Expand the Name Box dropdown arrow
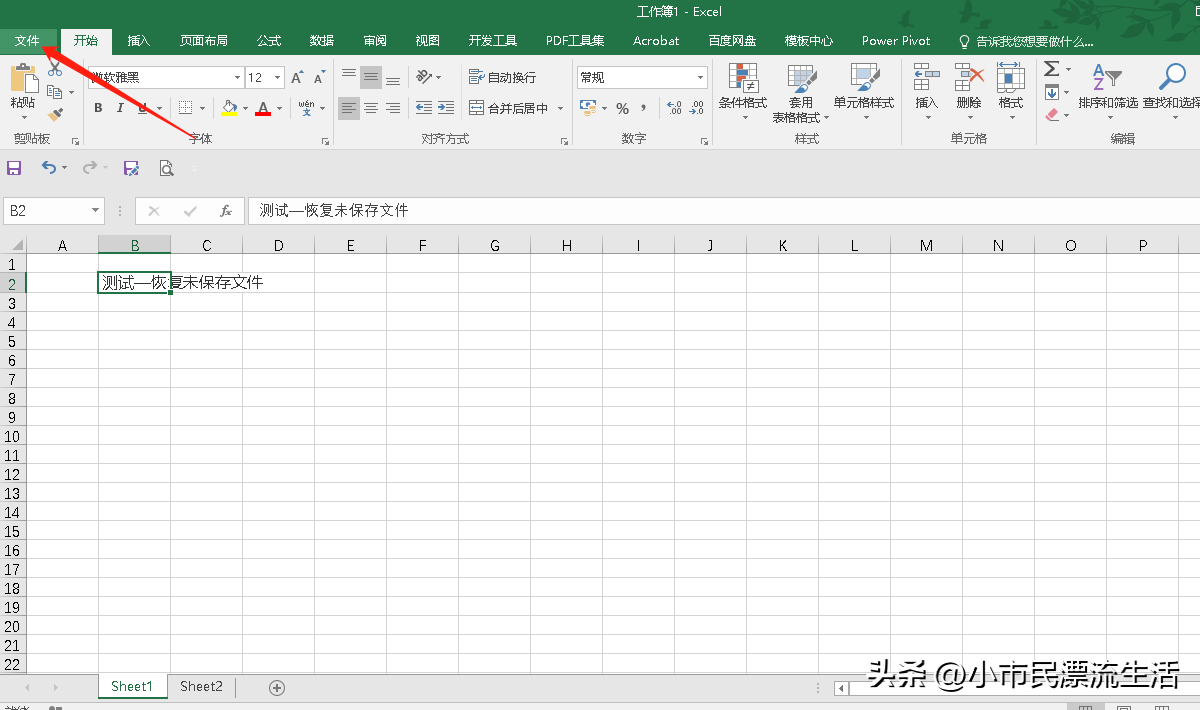Viewport: 1200px width, 710px height. pos(96,211)
